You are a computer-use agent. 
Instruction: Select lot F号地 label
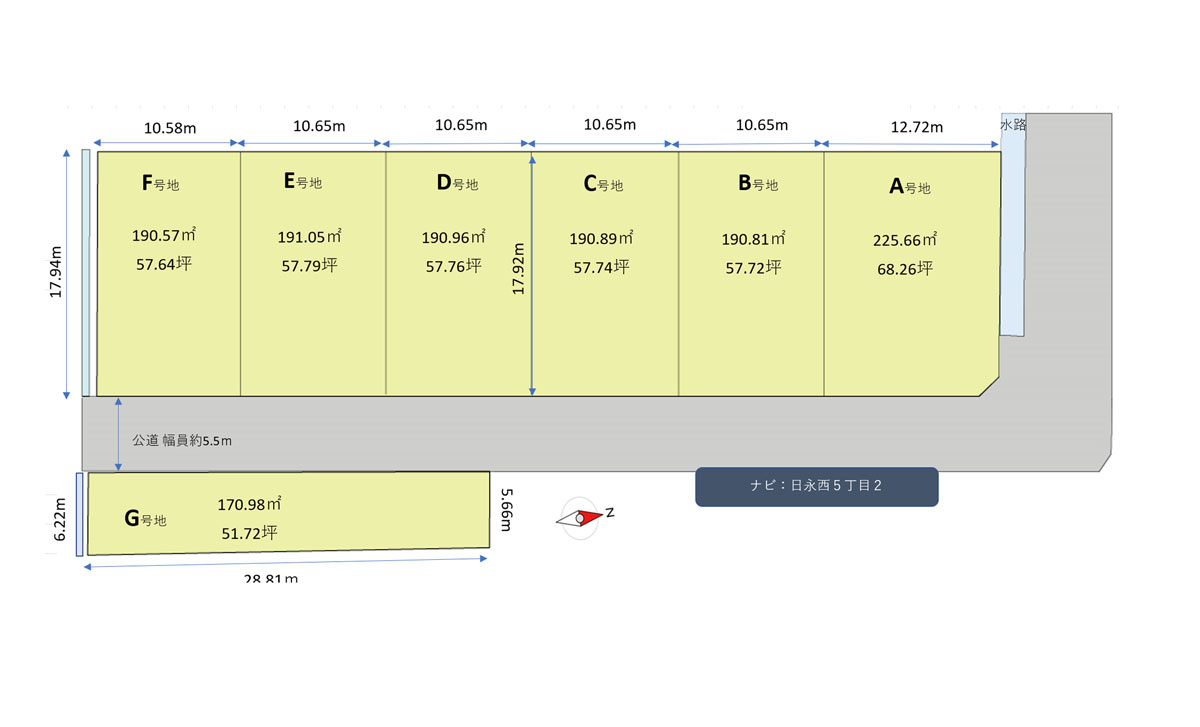[x=160, y=183]
